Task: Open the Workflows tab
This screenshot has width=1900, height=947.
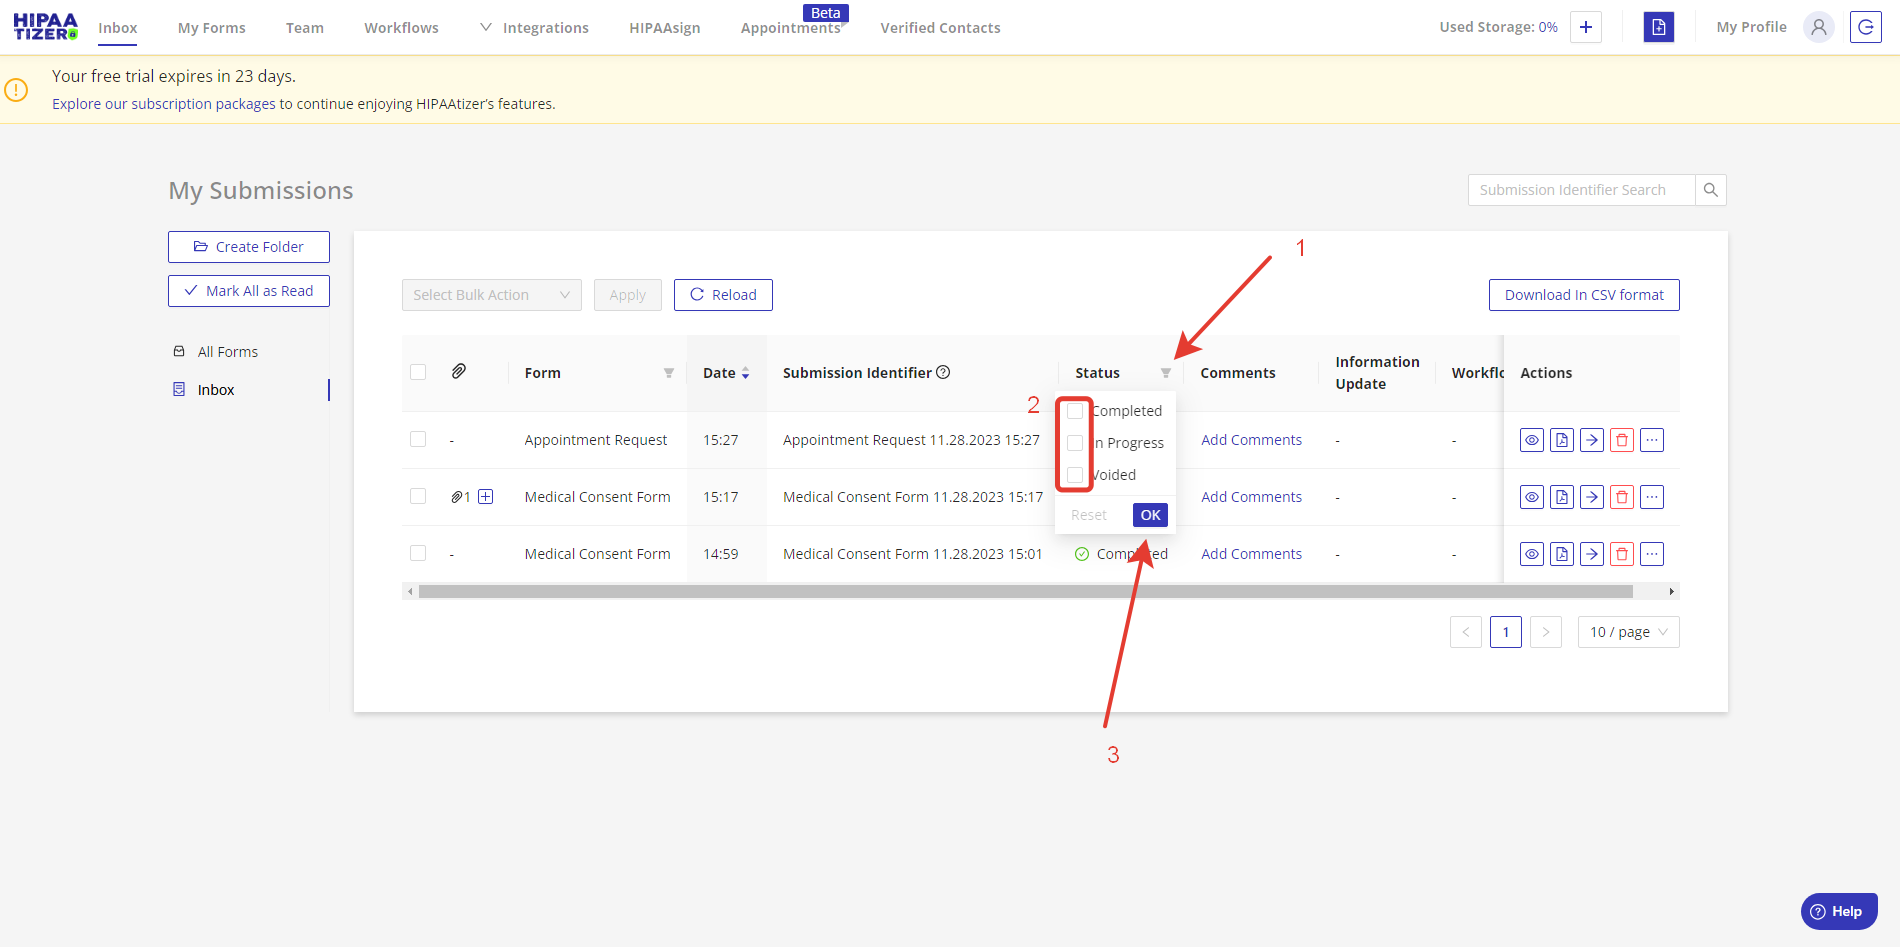Action: (x=401, y=28)
